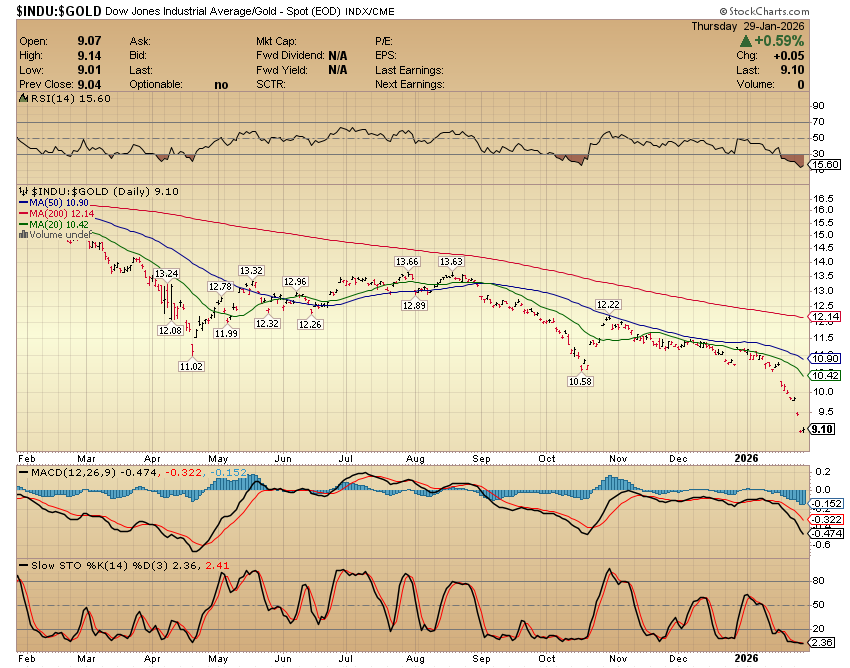Click the 15.60 RSI axis value tag

(x=824, y=164)
